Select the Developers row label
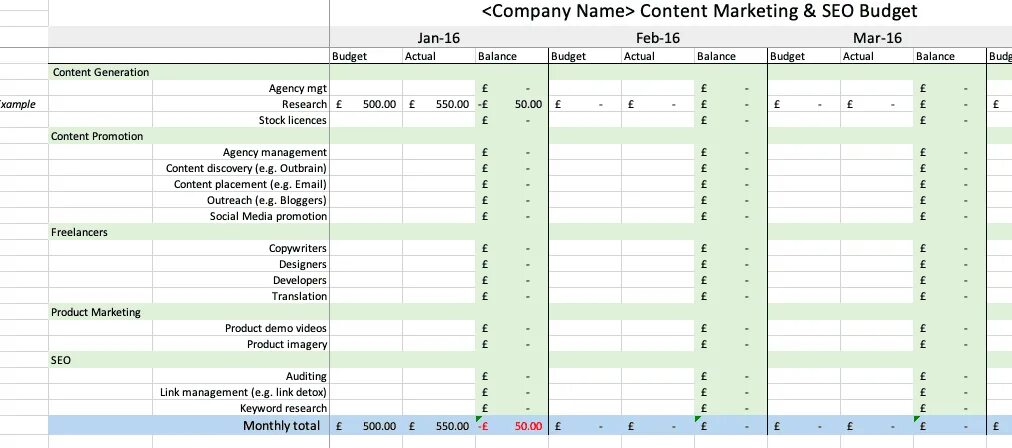The image size is (1012, 448). pyautogui.click(x=299, y=280)
